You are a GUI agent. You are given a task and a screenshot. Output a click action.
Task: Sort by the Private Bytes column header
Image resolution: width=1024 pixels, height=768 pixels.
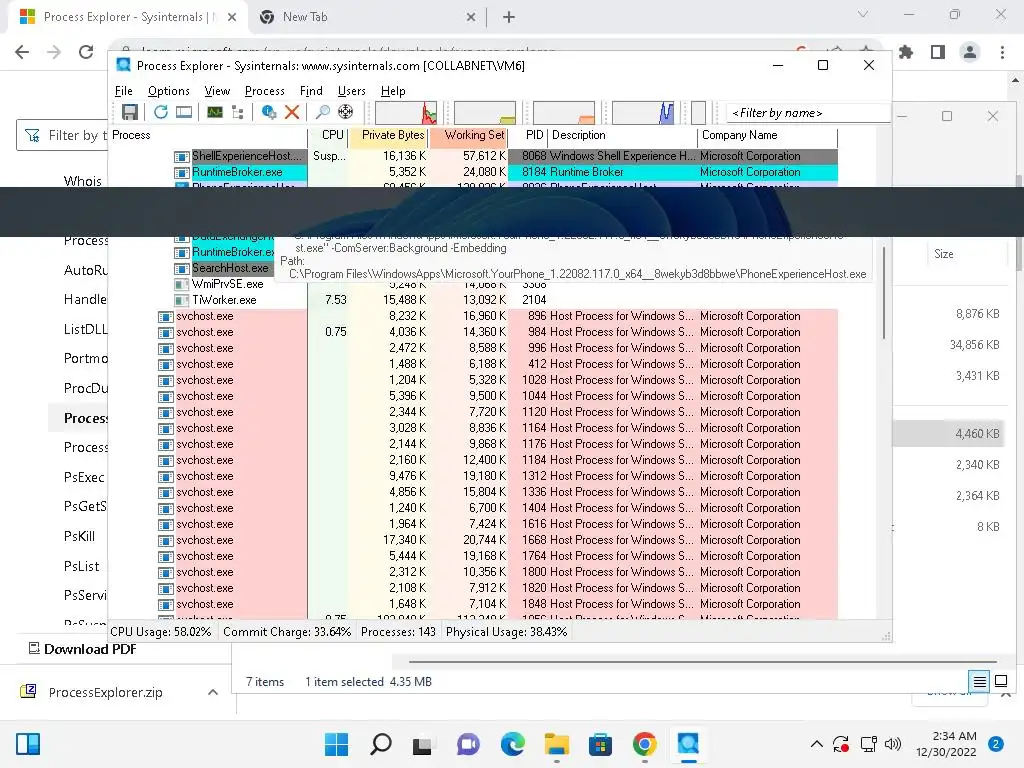click(388, 135)
